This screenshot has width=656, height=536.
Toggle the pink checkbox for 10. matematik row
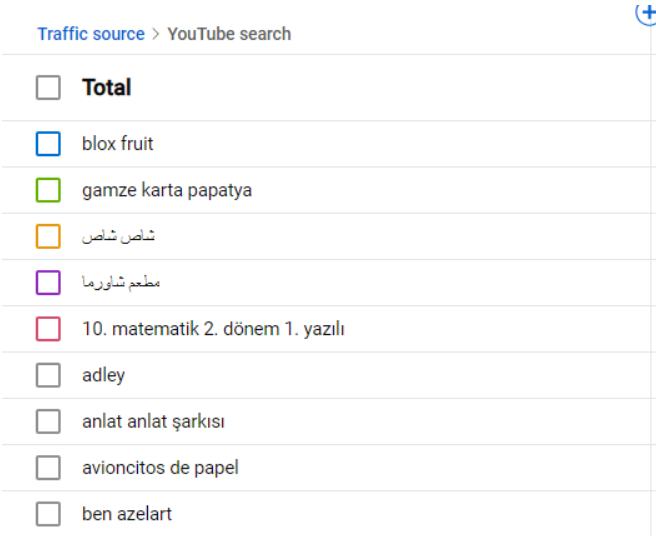coord(48,329)
